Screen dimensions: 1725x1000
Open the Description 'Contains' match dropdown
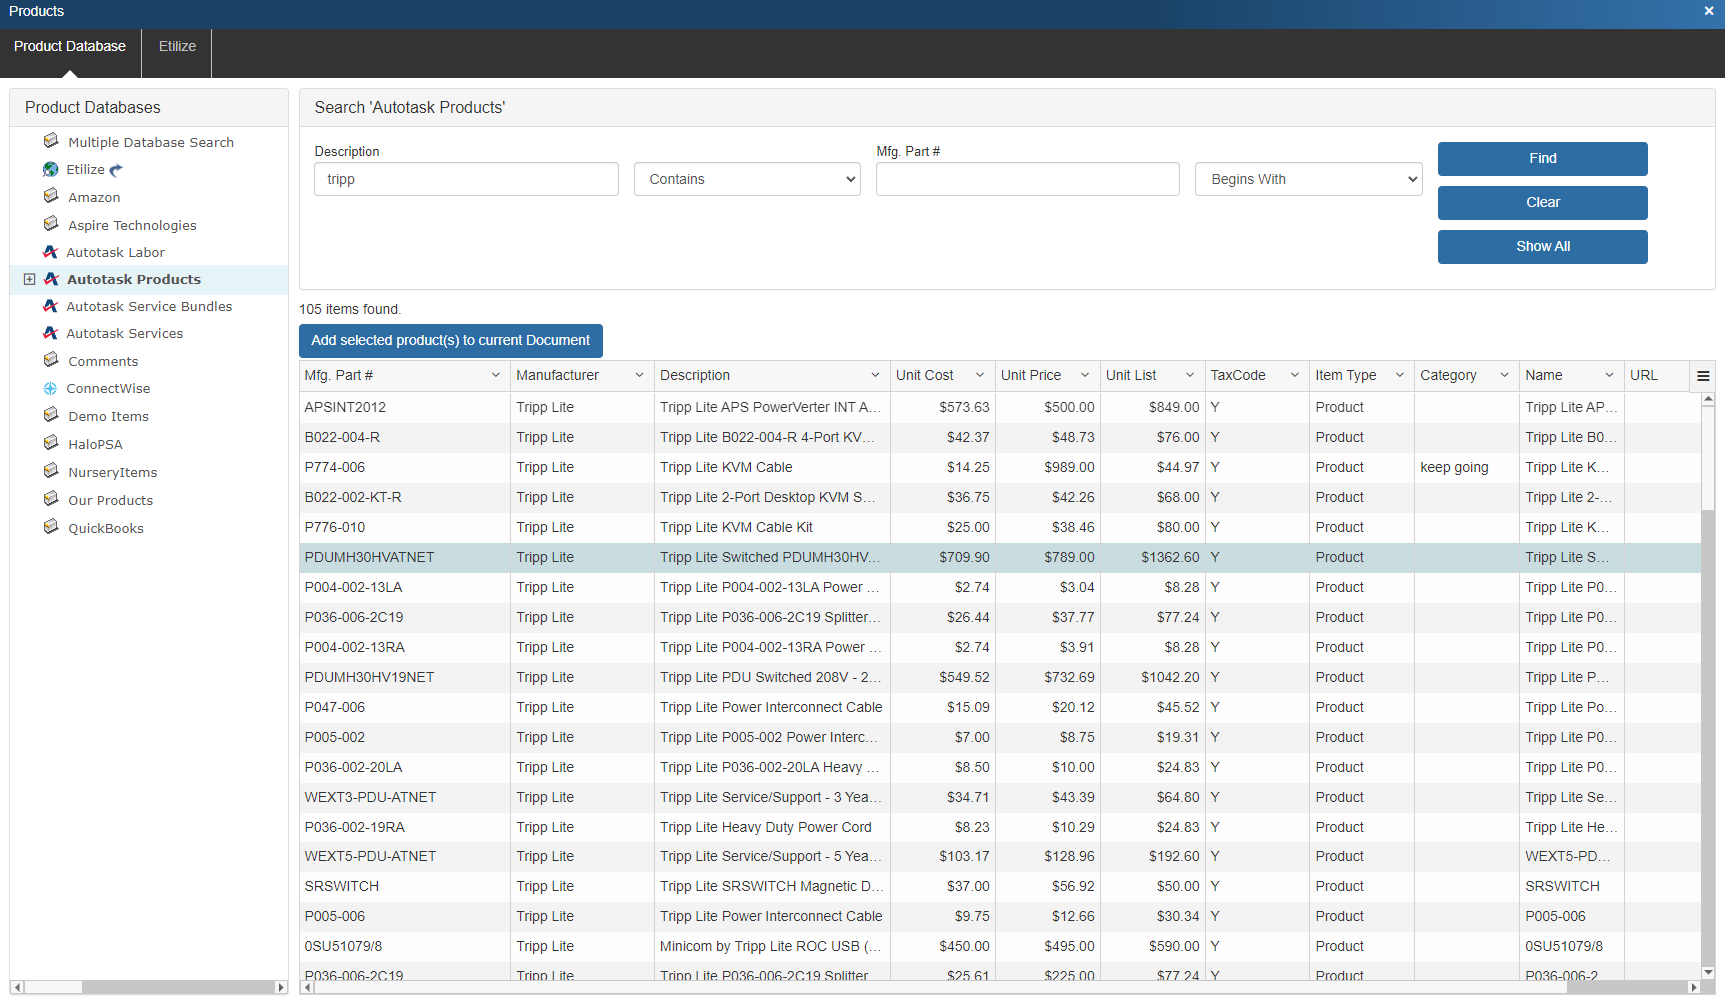pos(747,180)
